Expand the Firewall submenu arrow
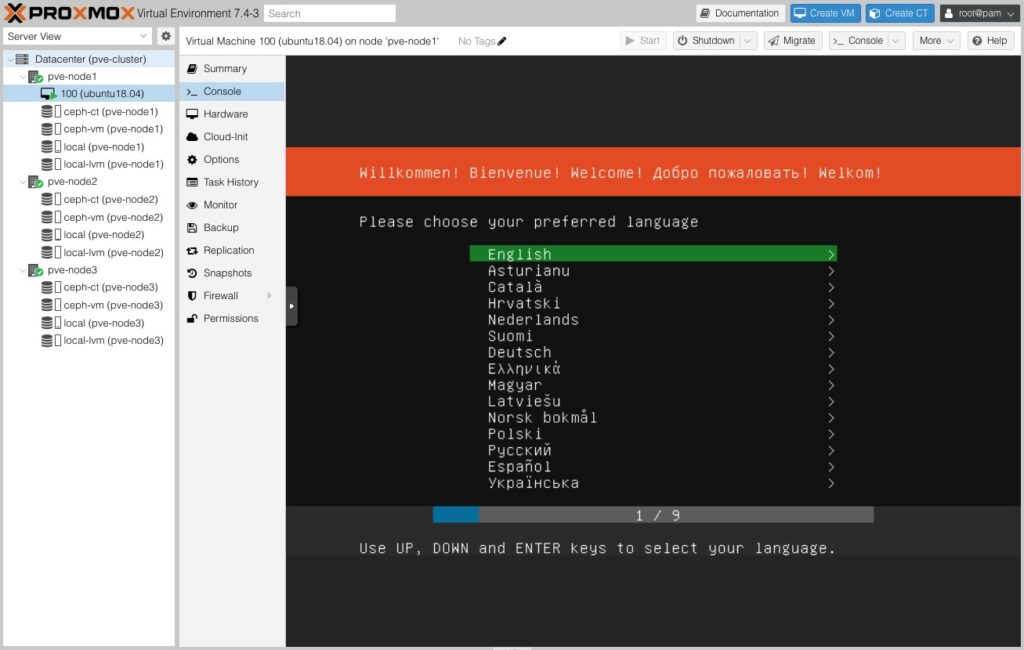Viewport: 1024px width, 650px height. click(x=269, y=296)
